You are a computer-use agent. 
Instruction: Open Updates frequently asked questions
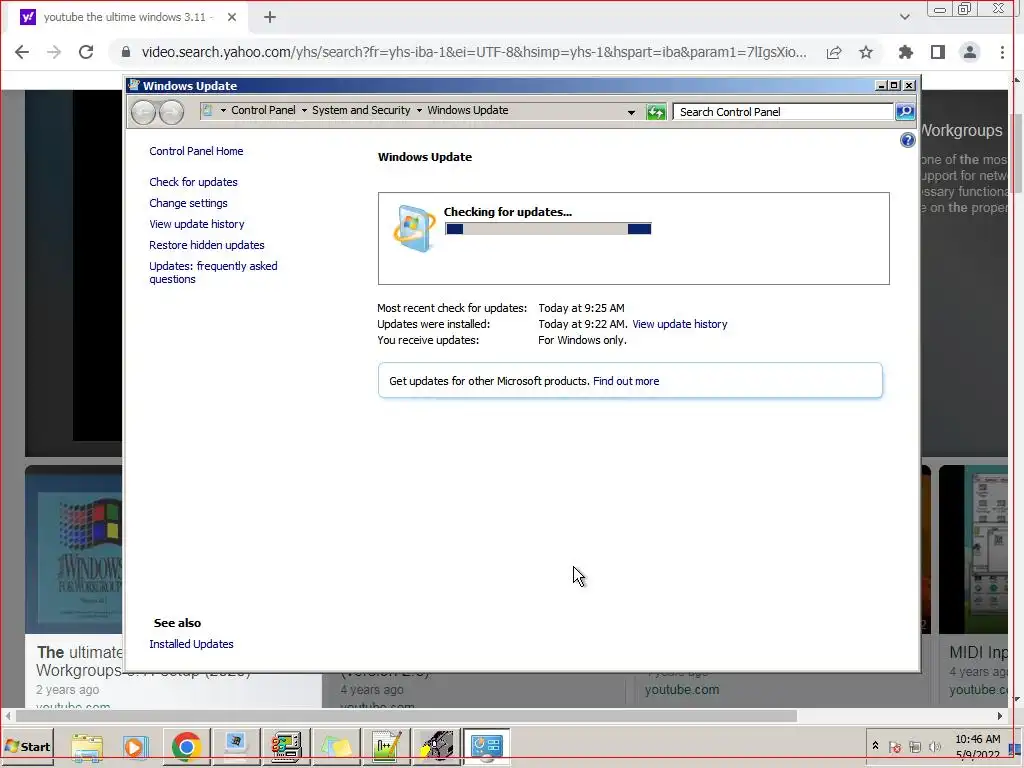click(x=213, y=272)
